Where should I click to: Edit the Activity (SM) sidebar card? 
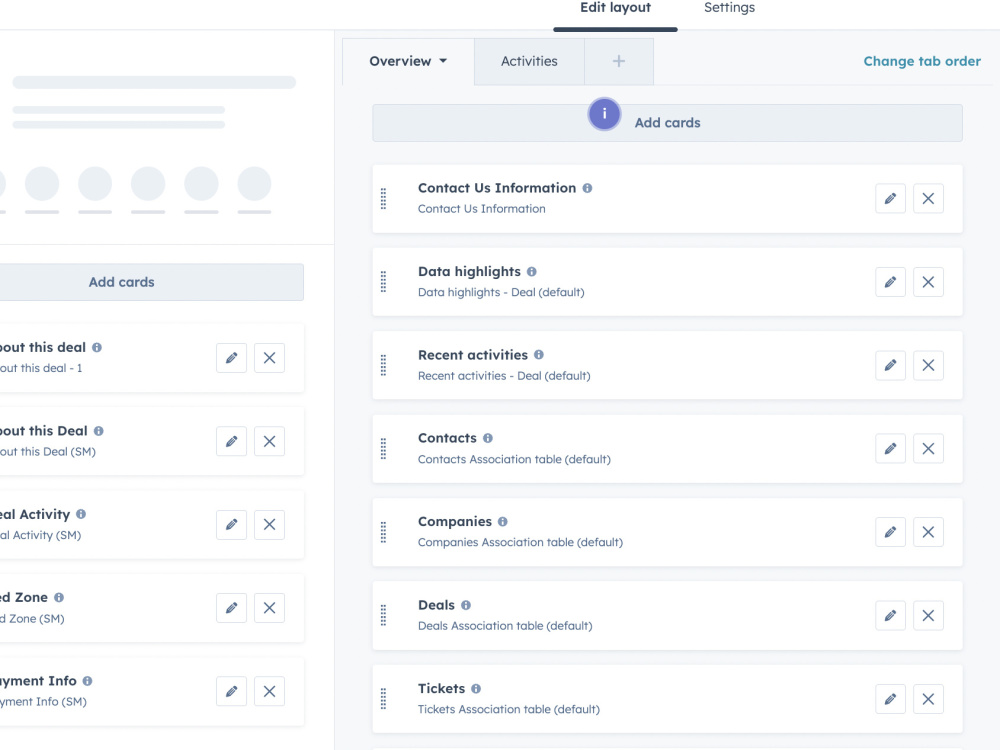pyautogui.click(x=232, y=525)
